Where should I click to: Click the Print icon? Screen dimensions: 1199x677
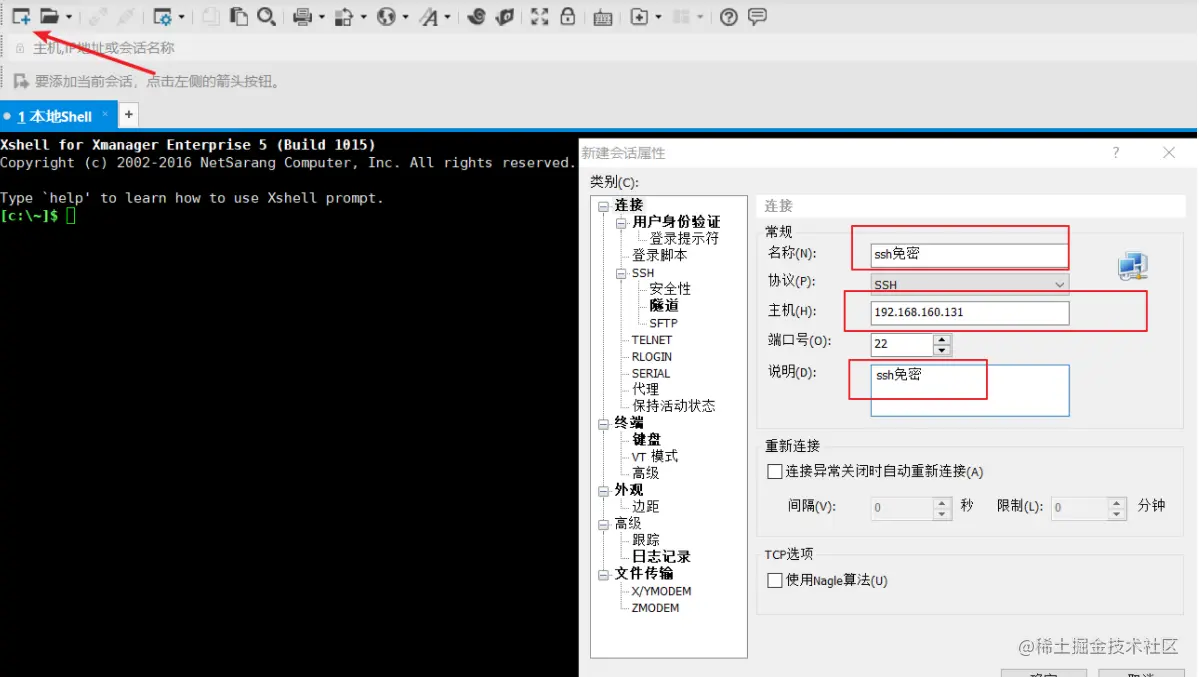pos(303,17)
